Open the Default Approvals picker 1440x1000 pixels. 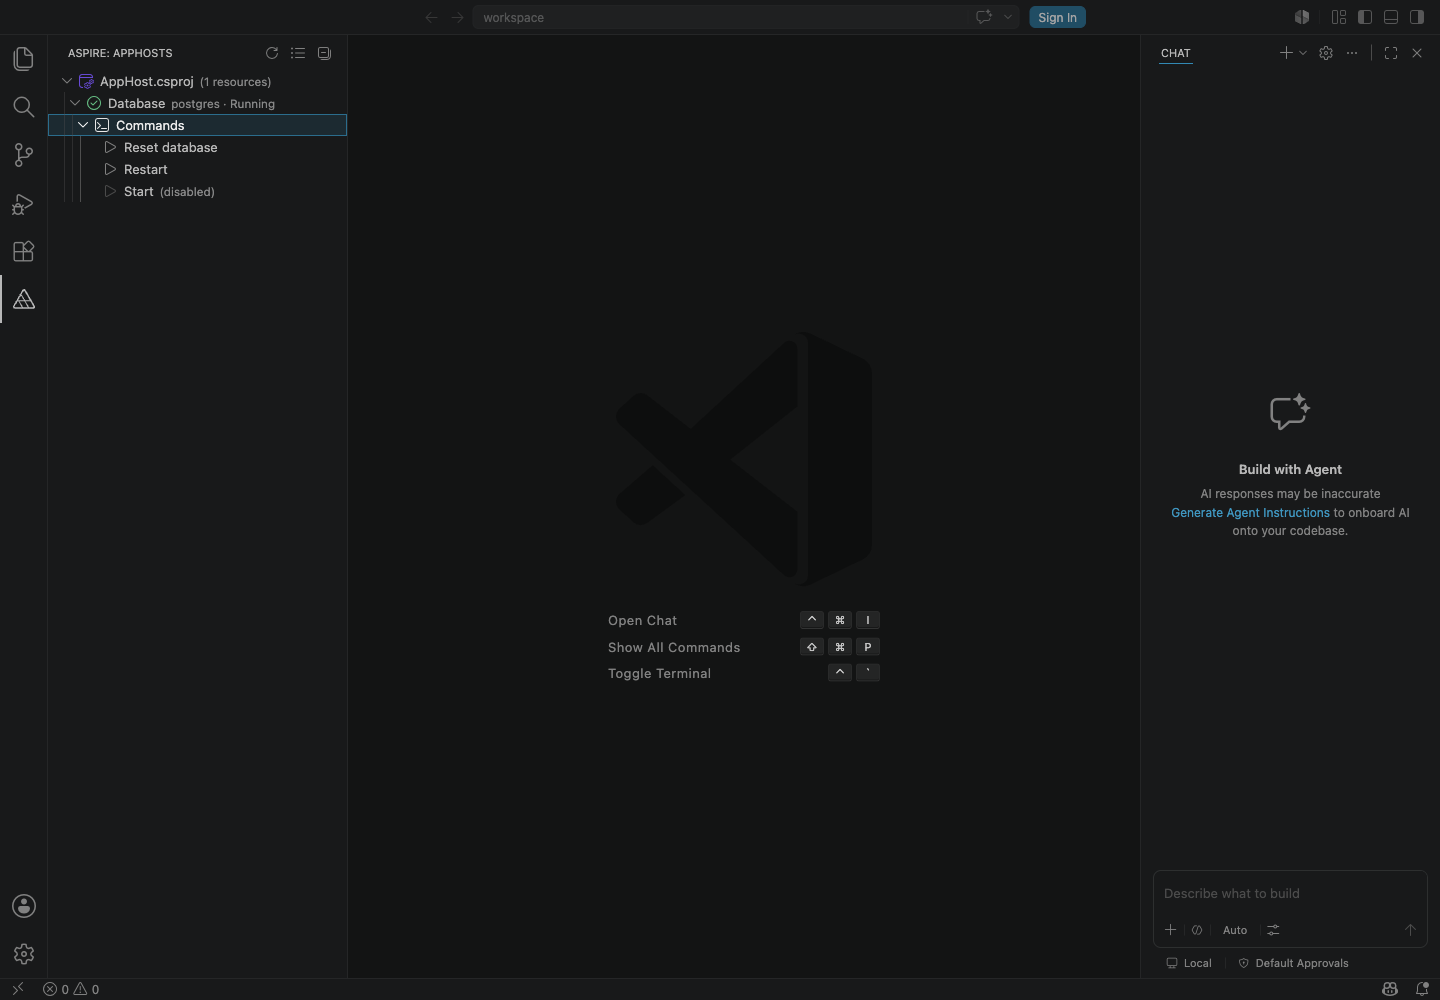[1293, 963]
